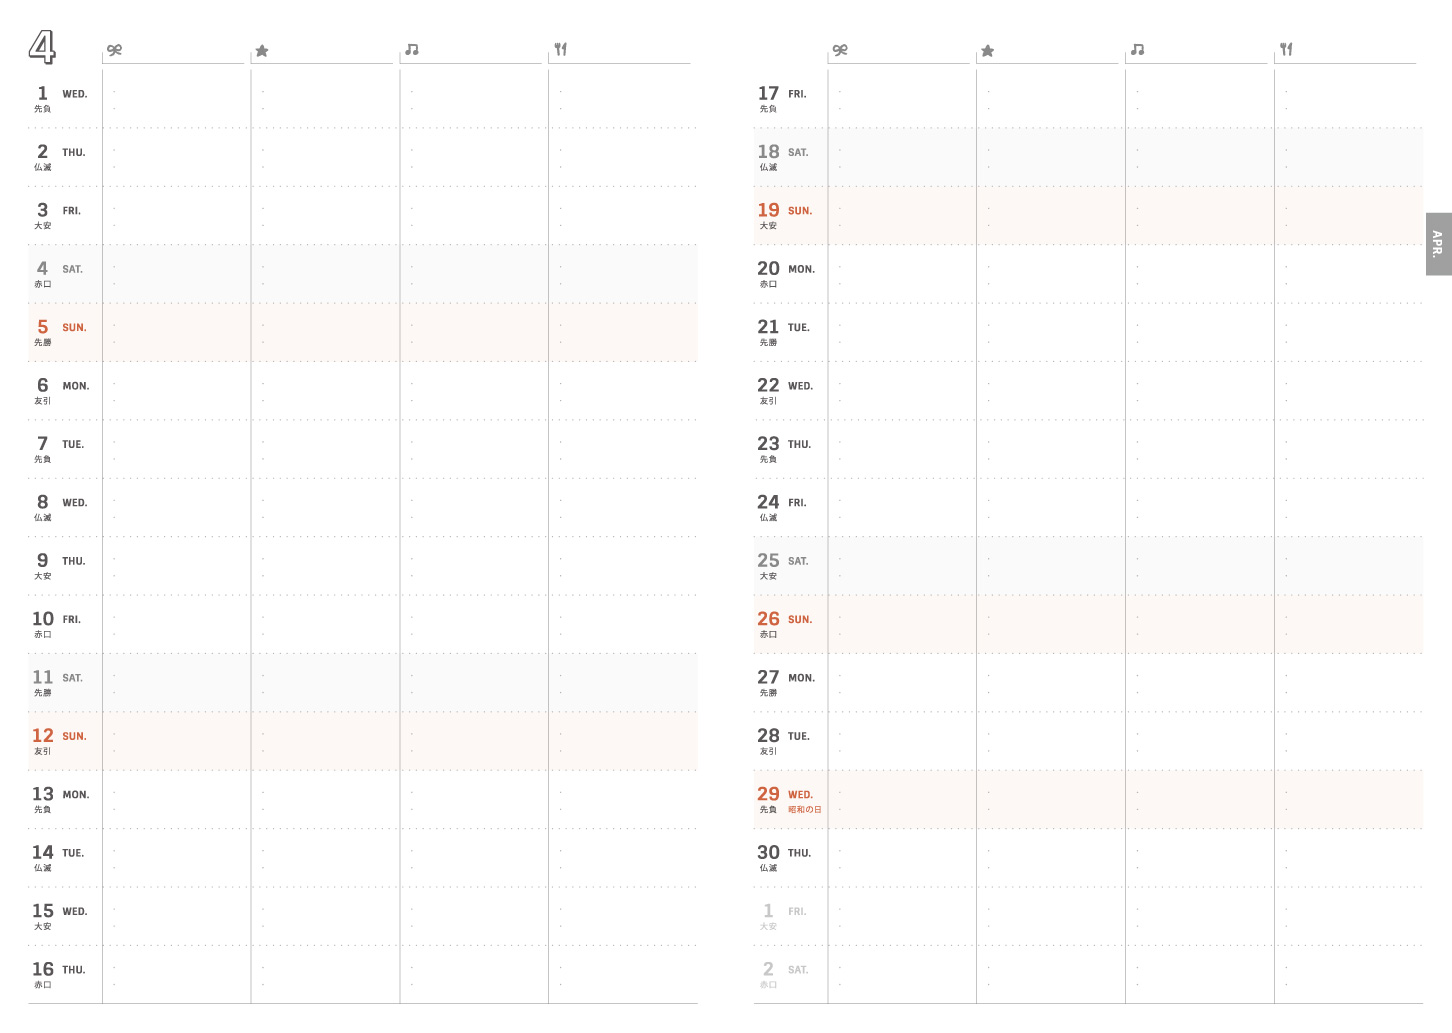Click the date 12 SUN.

(60, 736)
